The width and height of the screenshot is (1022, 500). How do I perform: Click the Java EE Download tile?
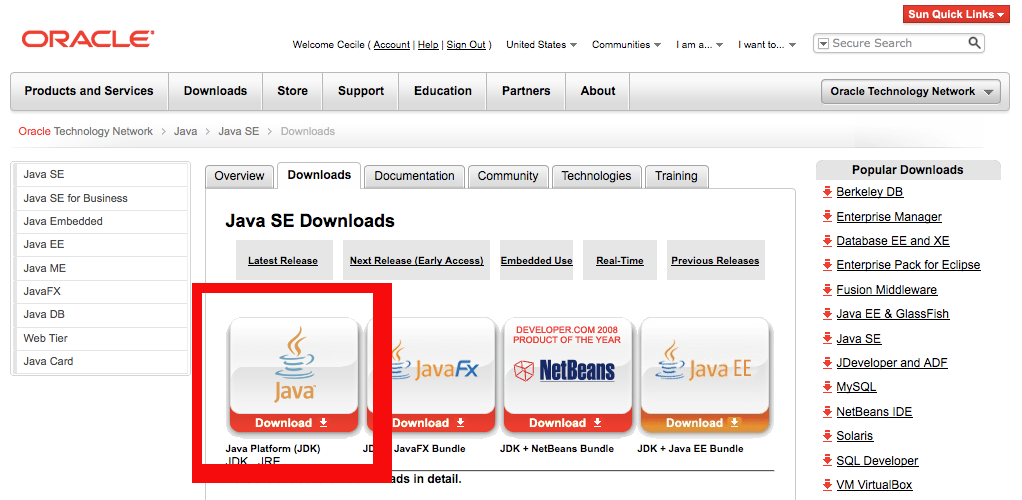705,376
